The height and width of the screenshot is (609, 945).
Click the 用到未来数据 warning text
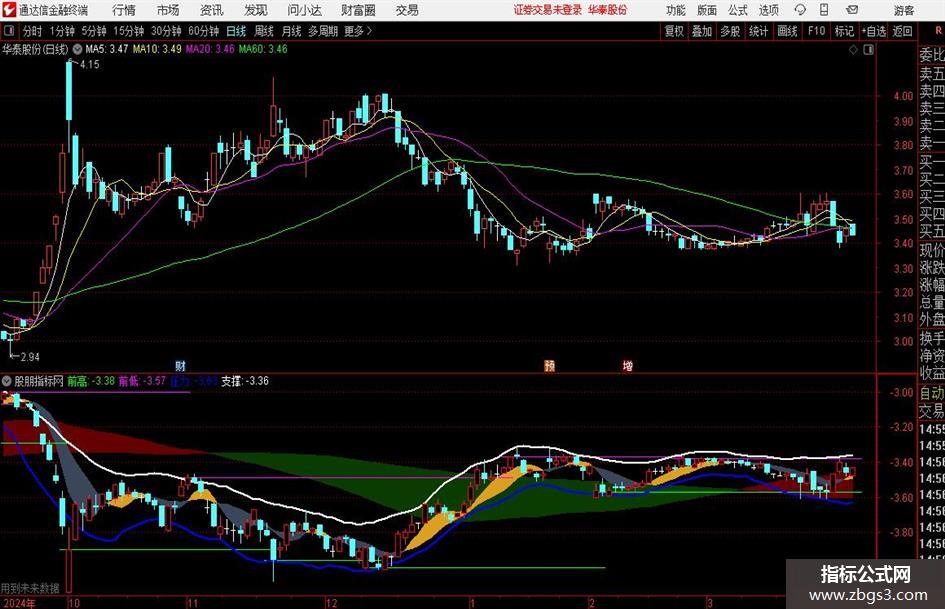pyautogui.click(x=30, y=588)
